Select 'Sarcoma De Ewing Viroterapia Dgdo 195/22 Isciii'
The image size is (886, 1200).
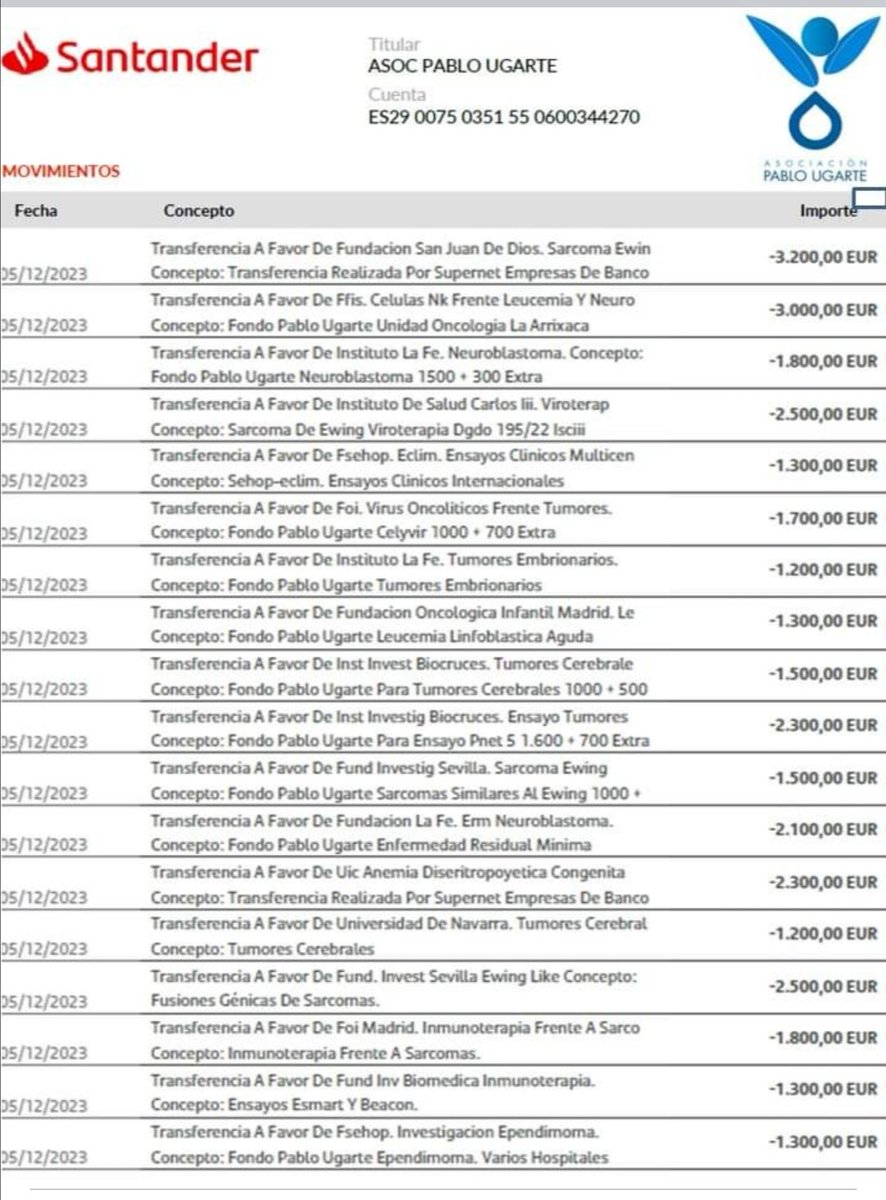coord(406,430)
